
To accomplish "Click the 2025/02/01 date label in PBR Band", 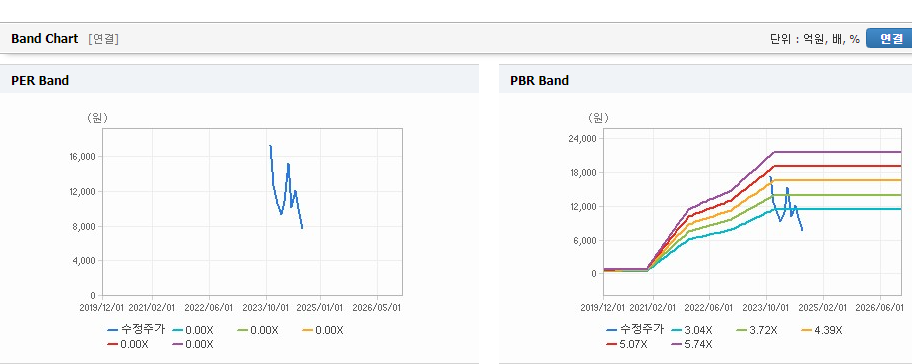I will [x=822, y=307].
